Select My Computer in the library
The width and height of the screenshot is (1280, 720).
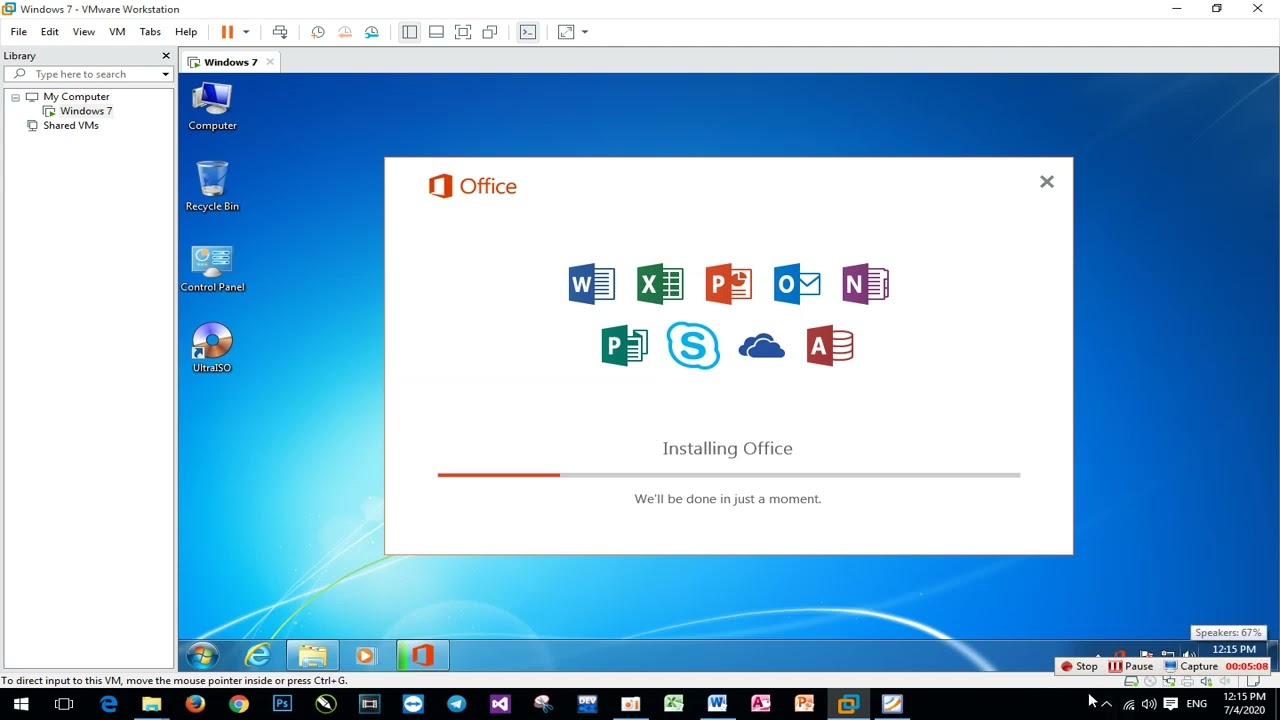[x=76, y=97]
